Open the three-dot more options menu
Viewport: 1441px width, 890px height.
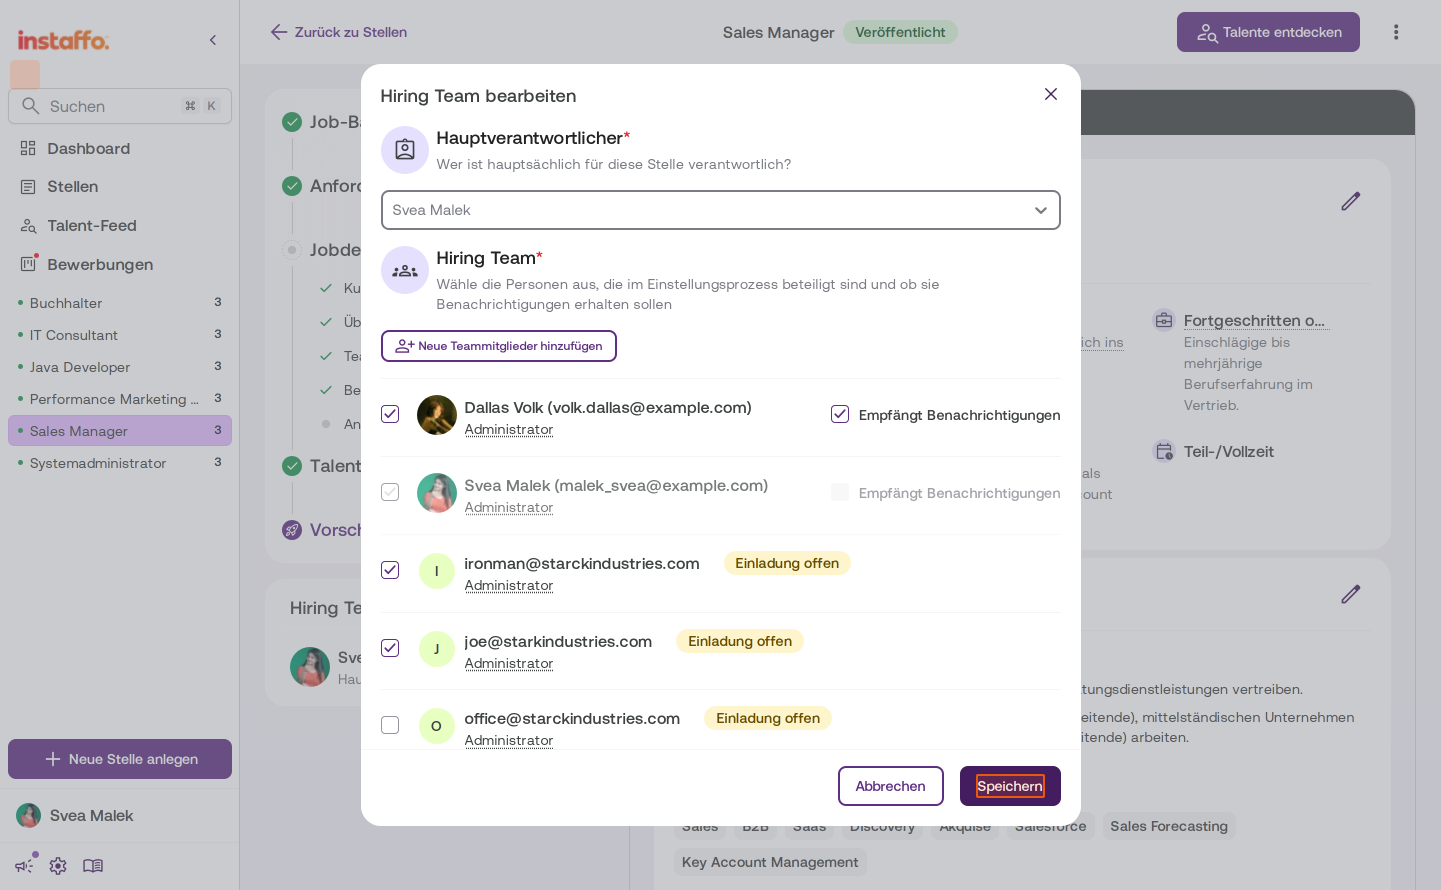tap(1396, 32)
